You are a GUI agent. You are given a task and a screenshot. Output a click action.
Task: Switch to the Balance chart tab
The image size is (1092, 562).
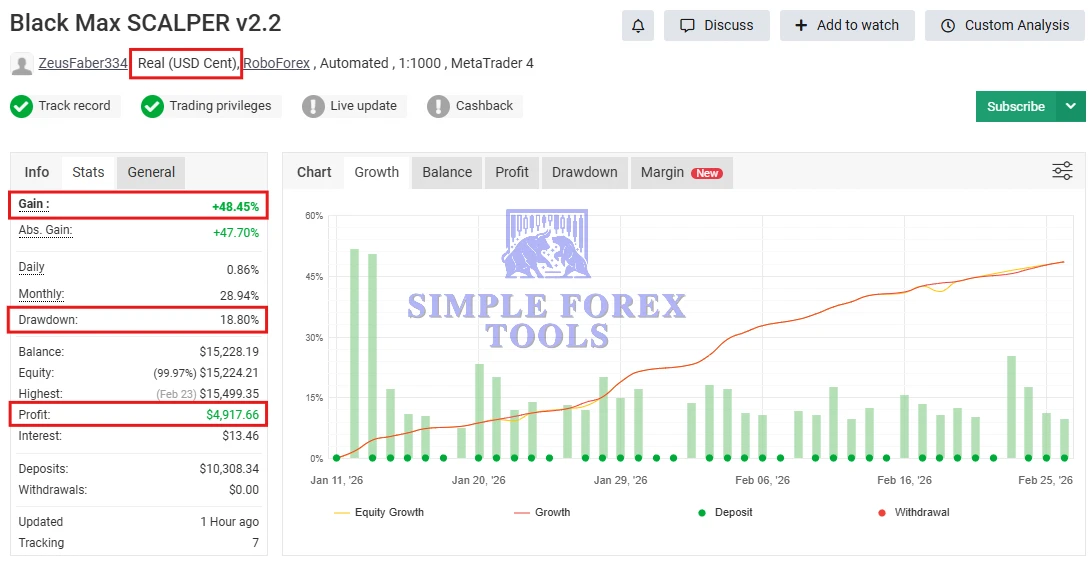point(447,172)
